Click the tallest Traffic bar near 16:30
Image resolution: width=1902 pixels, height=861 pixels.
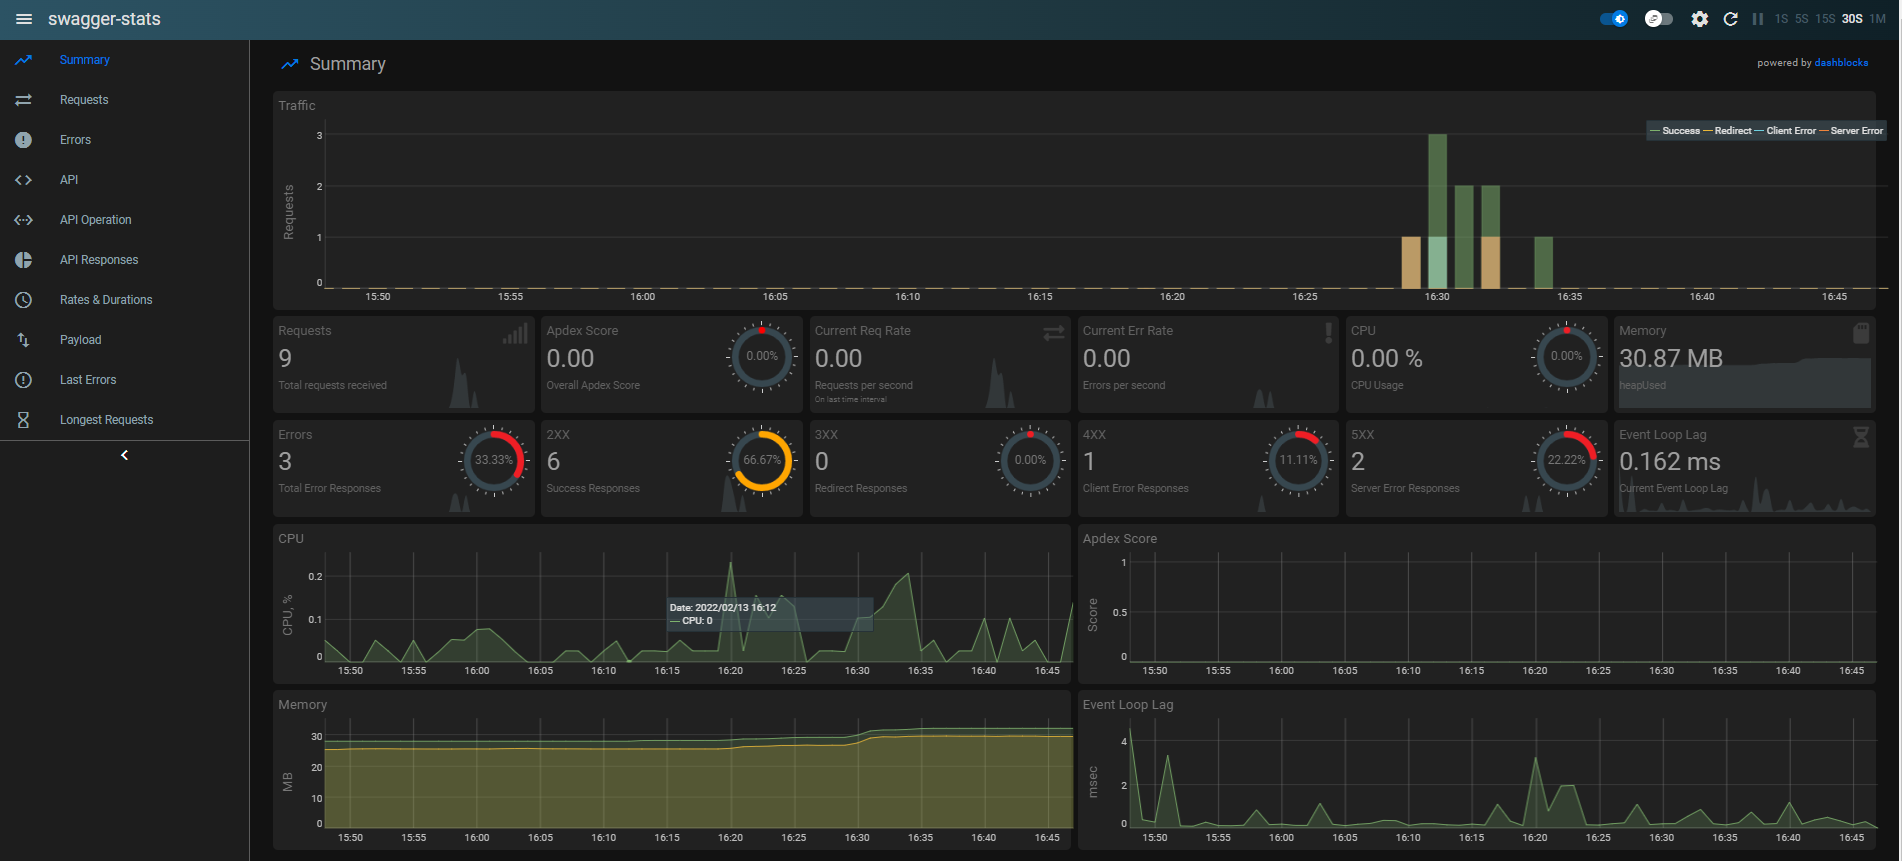click(x=1438, y=211)
